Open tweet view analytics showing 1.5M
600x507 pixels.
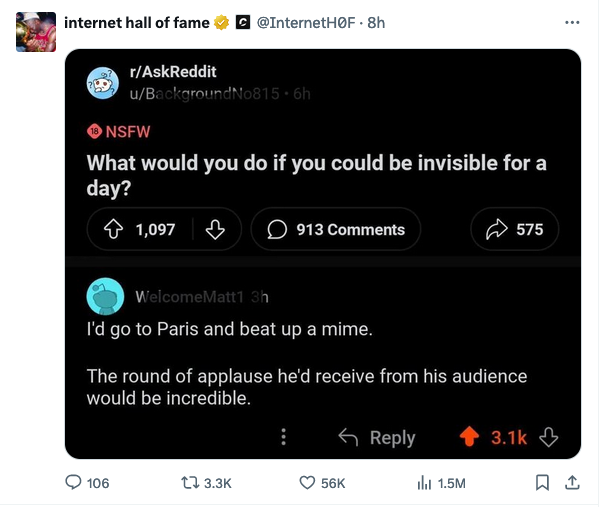(x=424, y=483)
